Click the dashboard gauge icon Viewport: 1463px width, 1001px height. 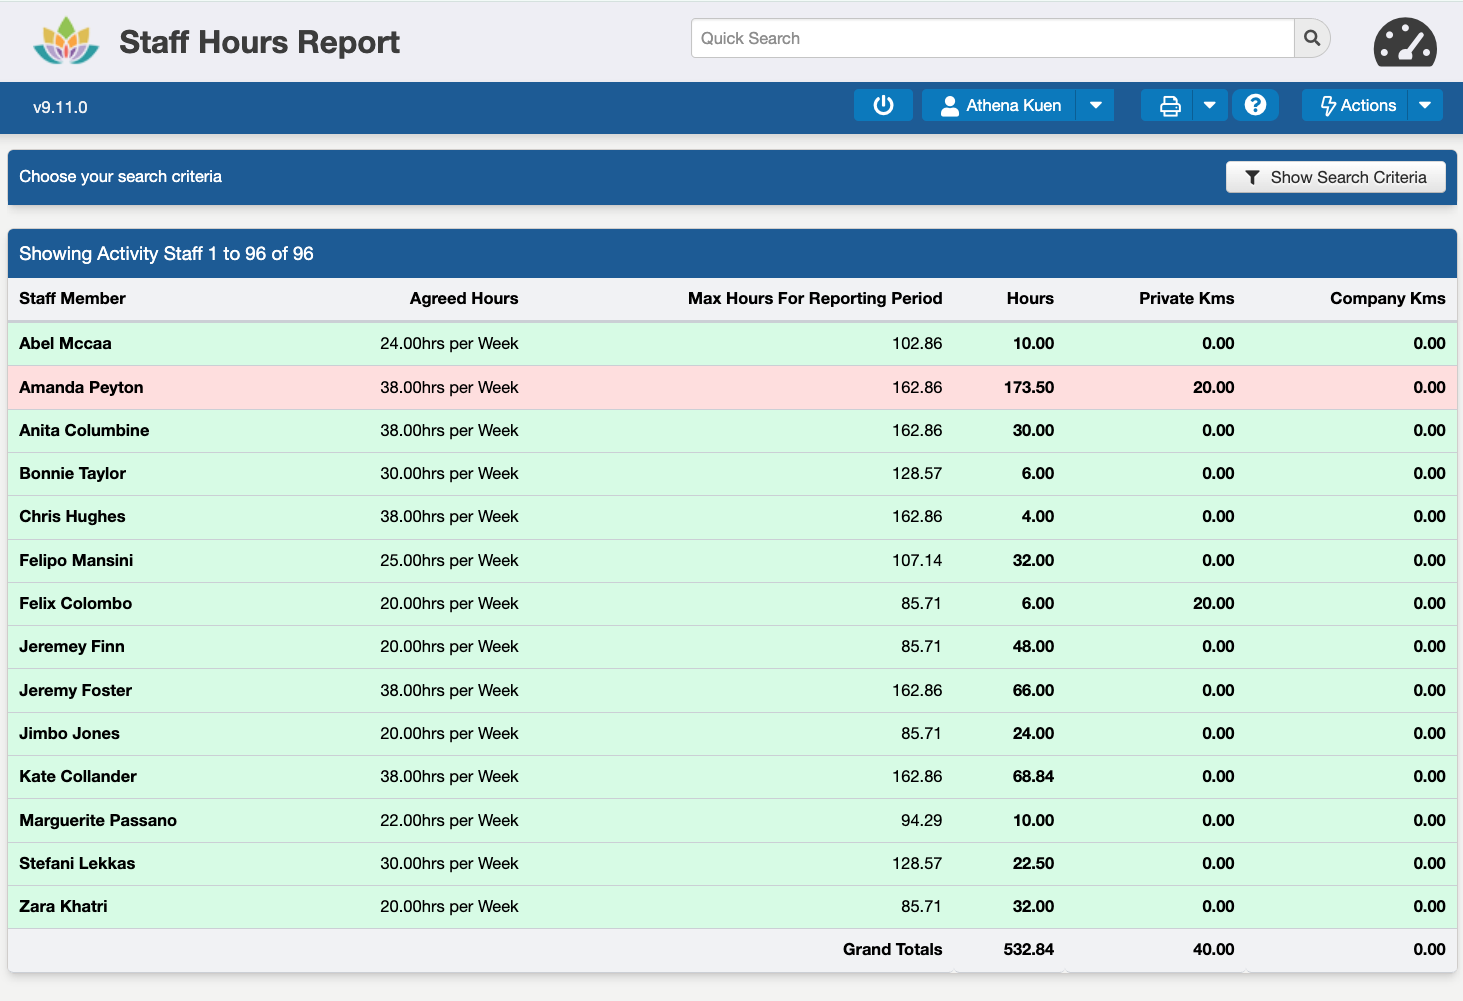click(1404, 43)
